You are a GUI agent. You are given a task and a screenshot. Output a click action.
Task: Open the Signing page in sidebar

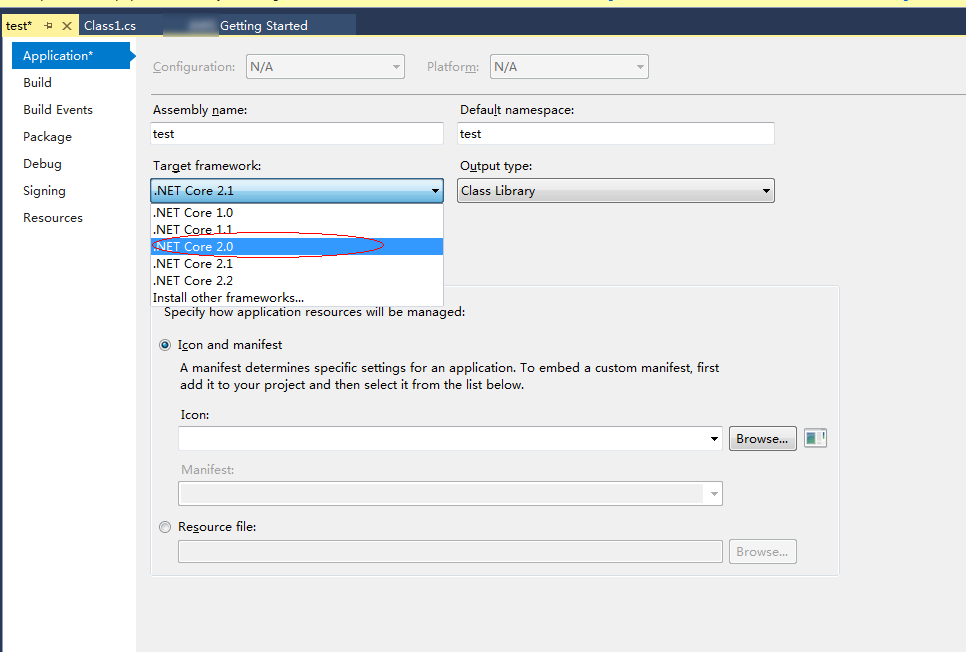click(45, 191)
